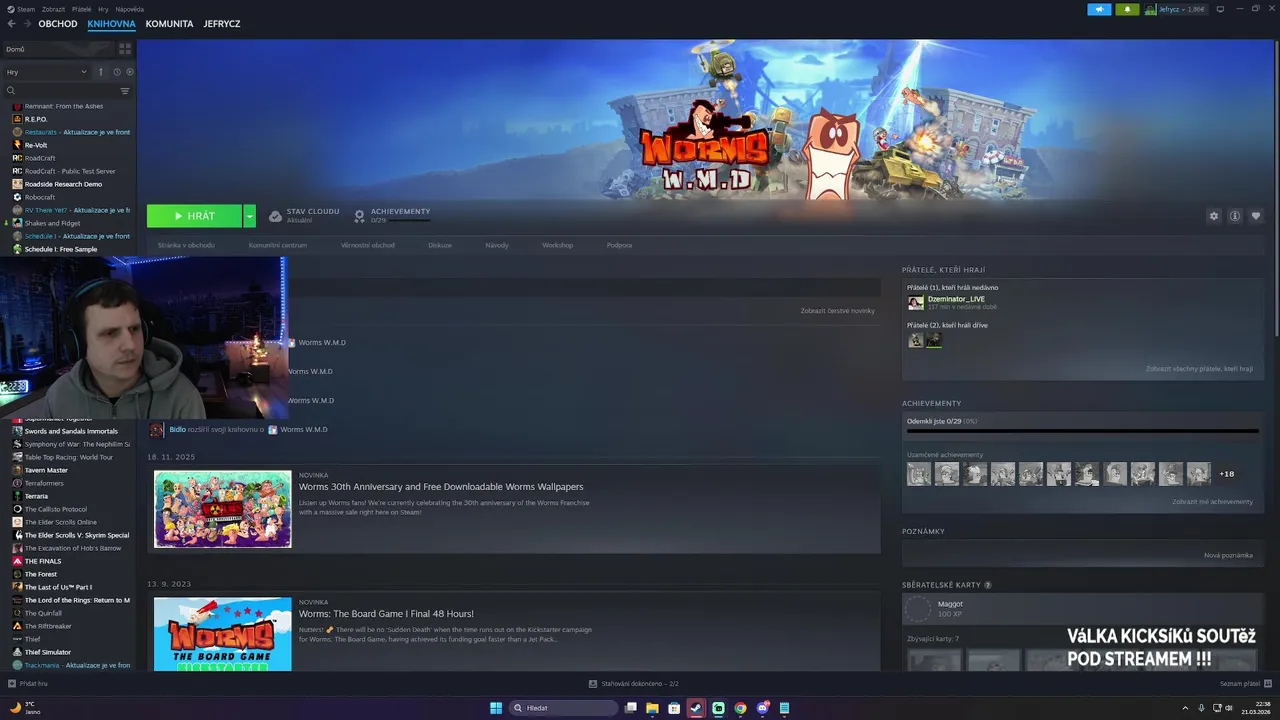Open Diskuze link
The height and width of the screenshot is (720, 1280).
pos(440,245)
